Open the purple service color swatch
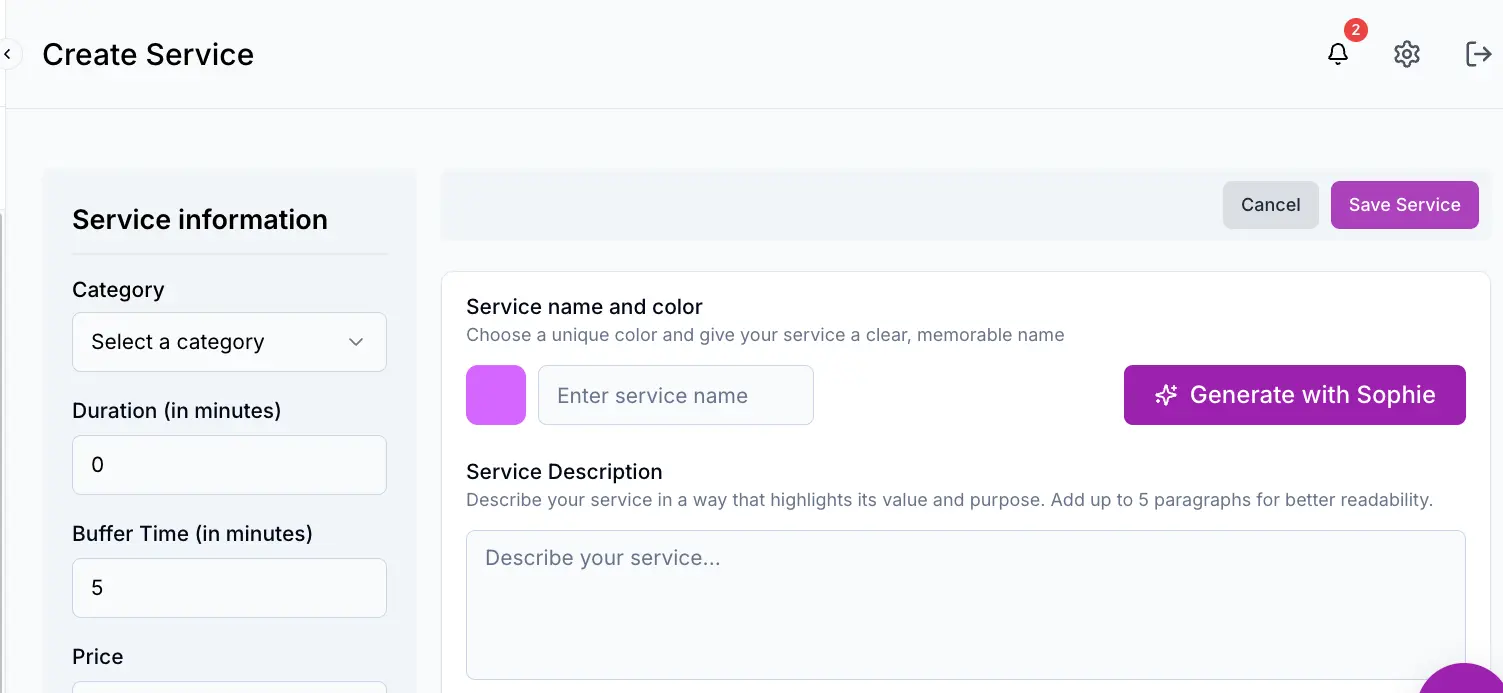1503x693 pixels. (x=495, y=395)
